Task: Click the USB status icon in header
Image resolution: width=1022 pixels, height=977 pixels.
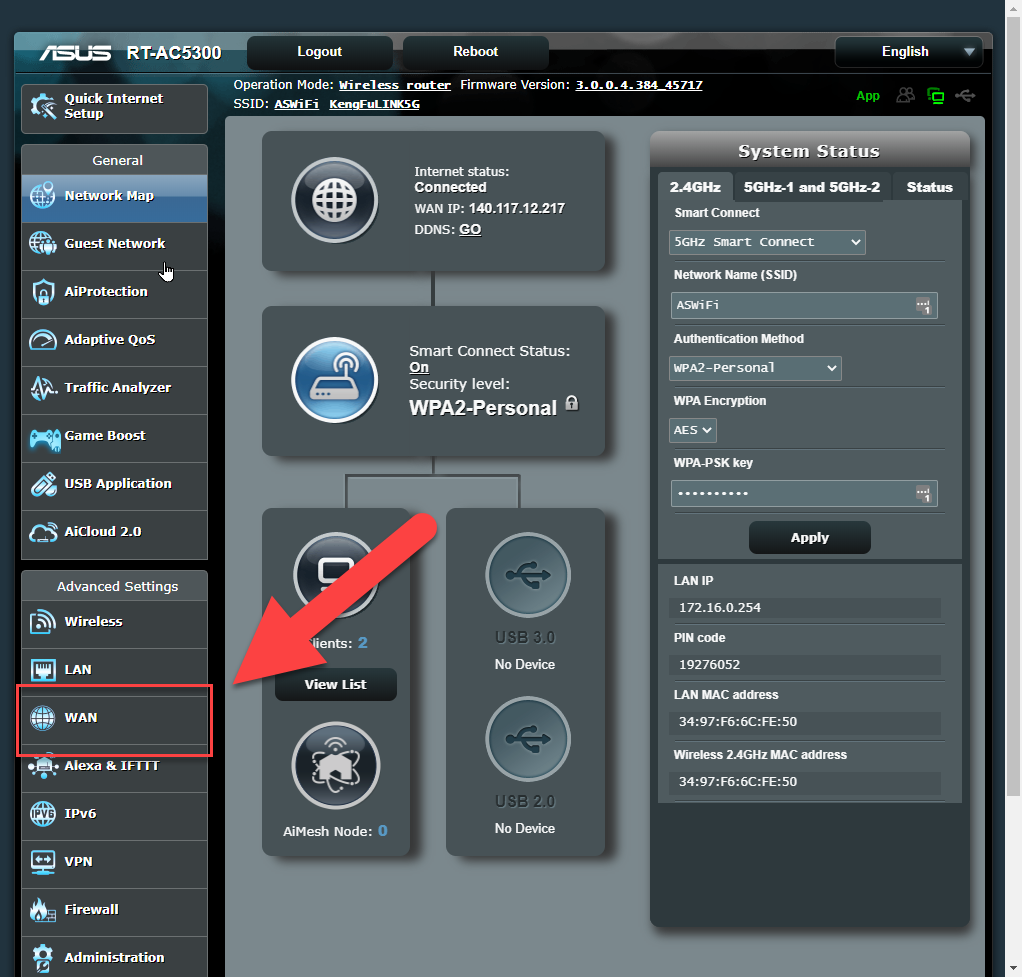Action: coord(965,96)
